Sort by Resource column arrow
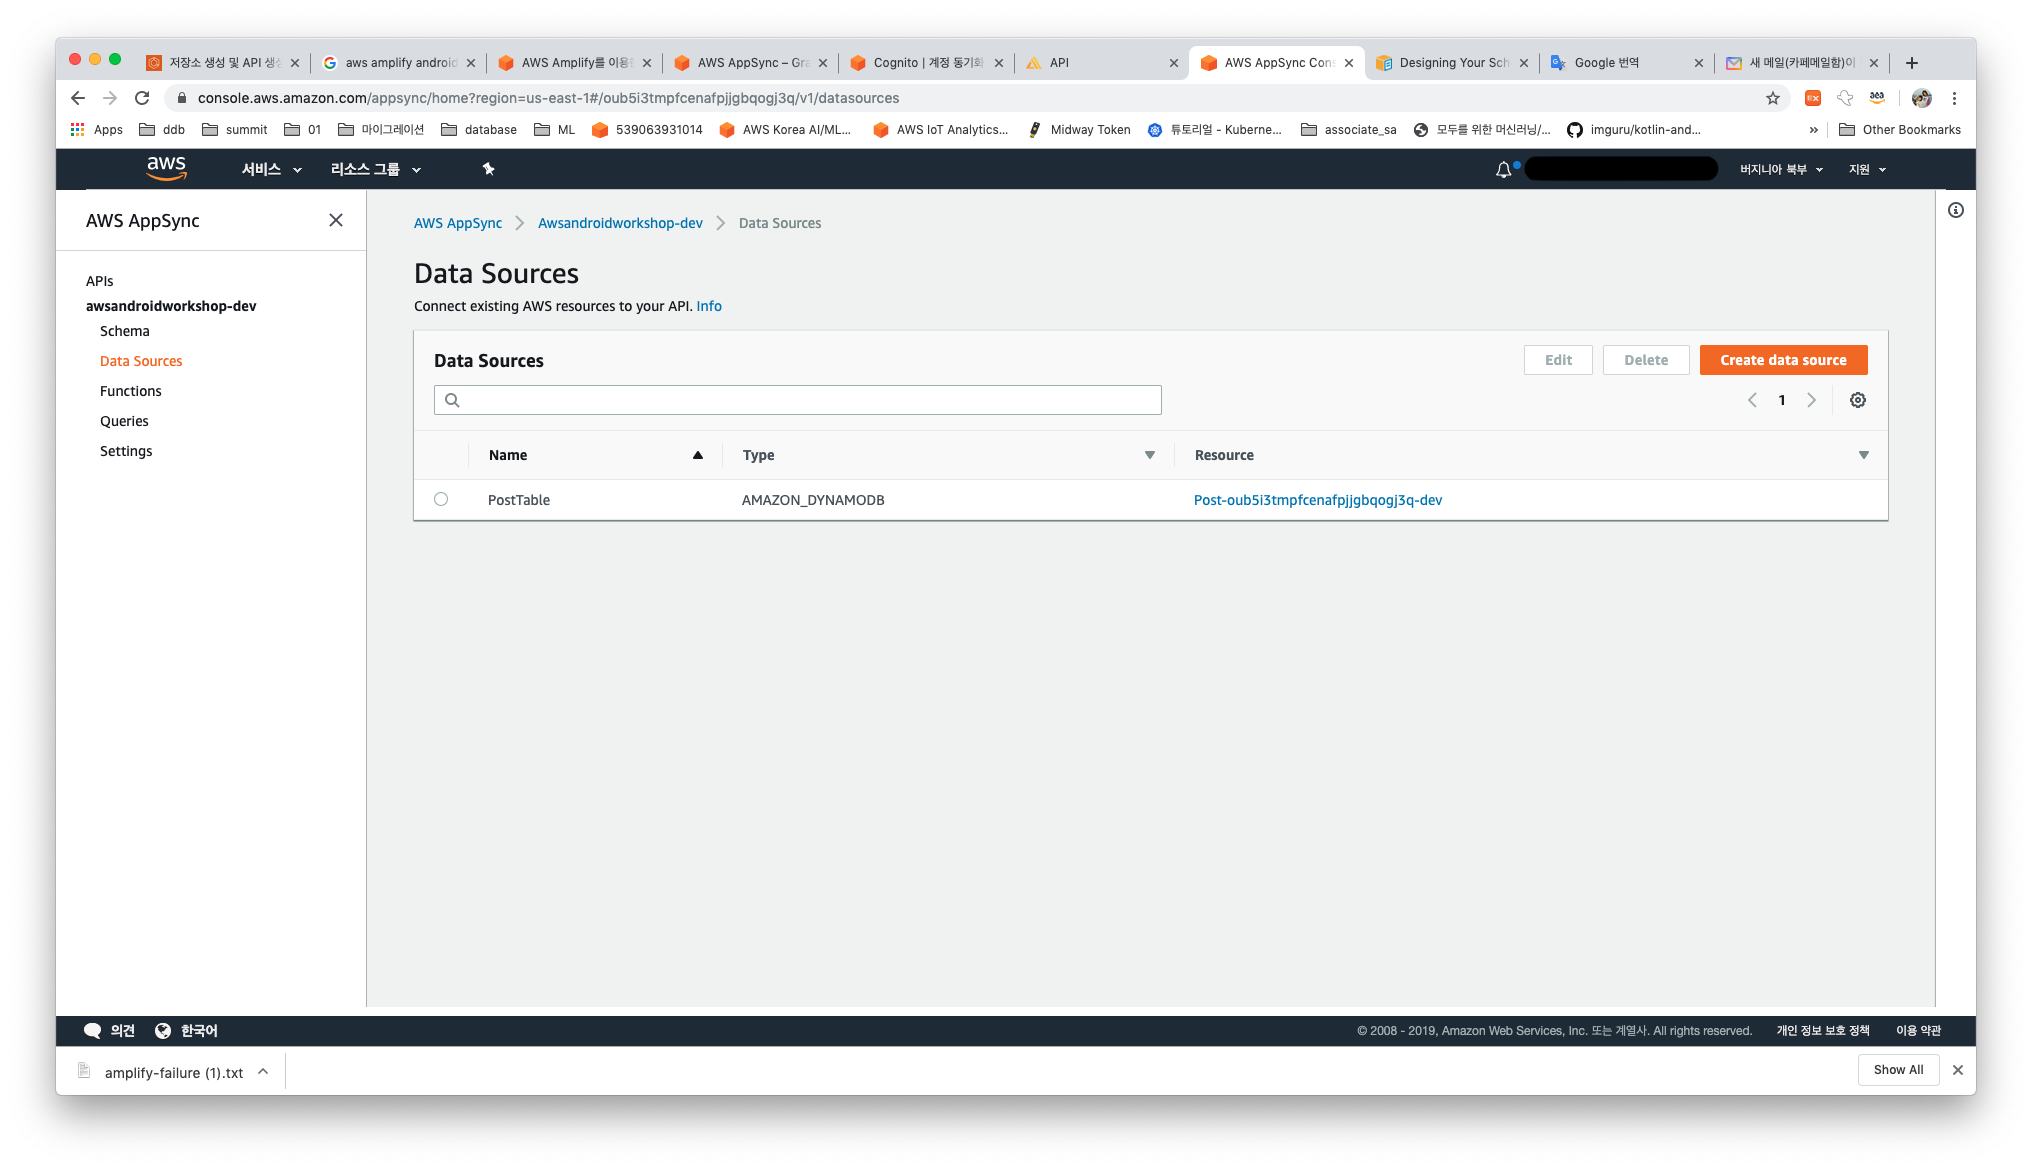Screen dimensions: 2032x1169 tap(1864, 455)
